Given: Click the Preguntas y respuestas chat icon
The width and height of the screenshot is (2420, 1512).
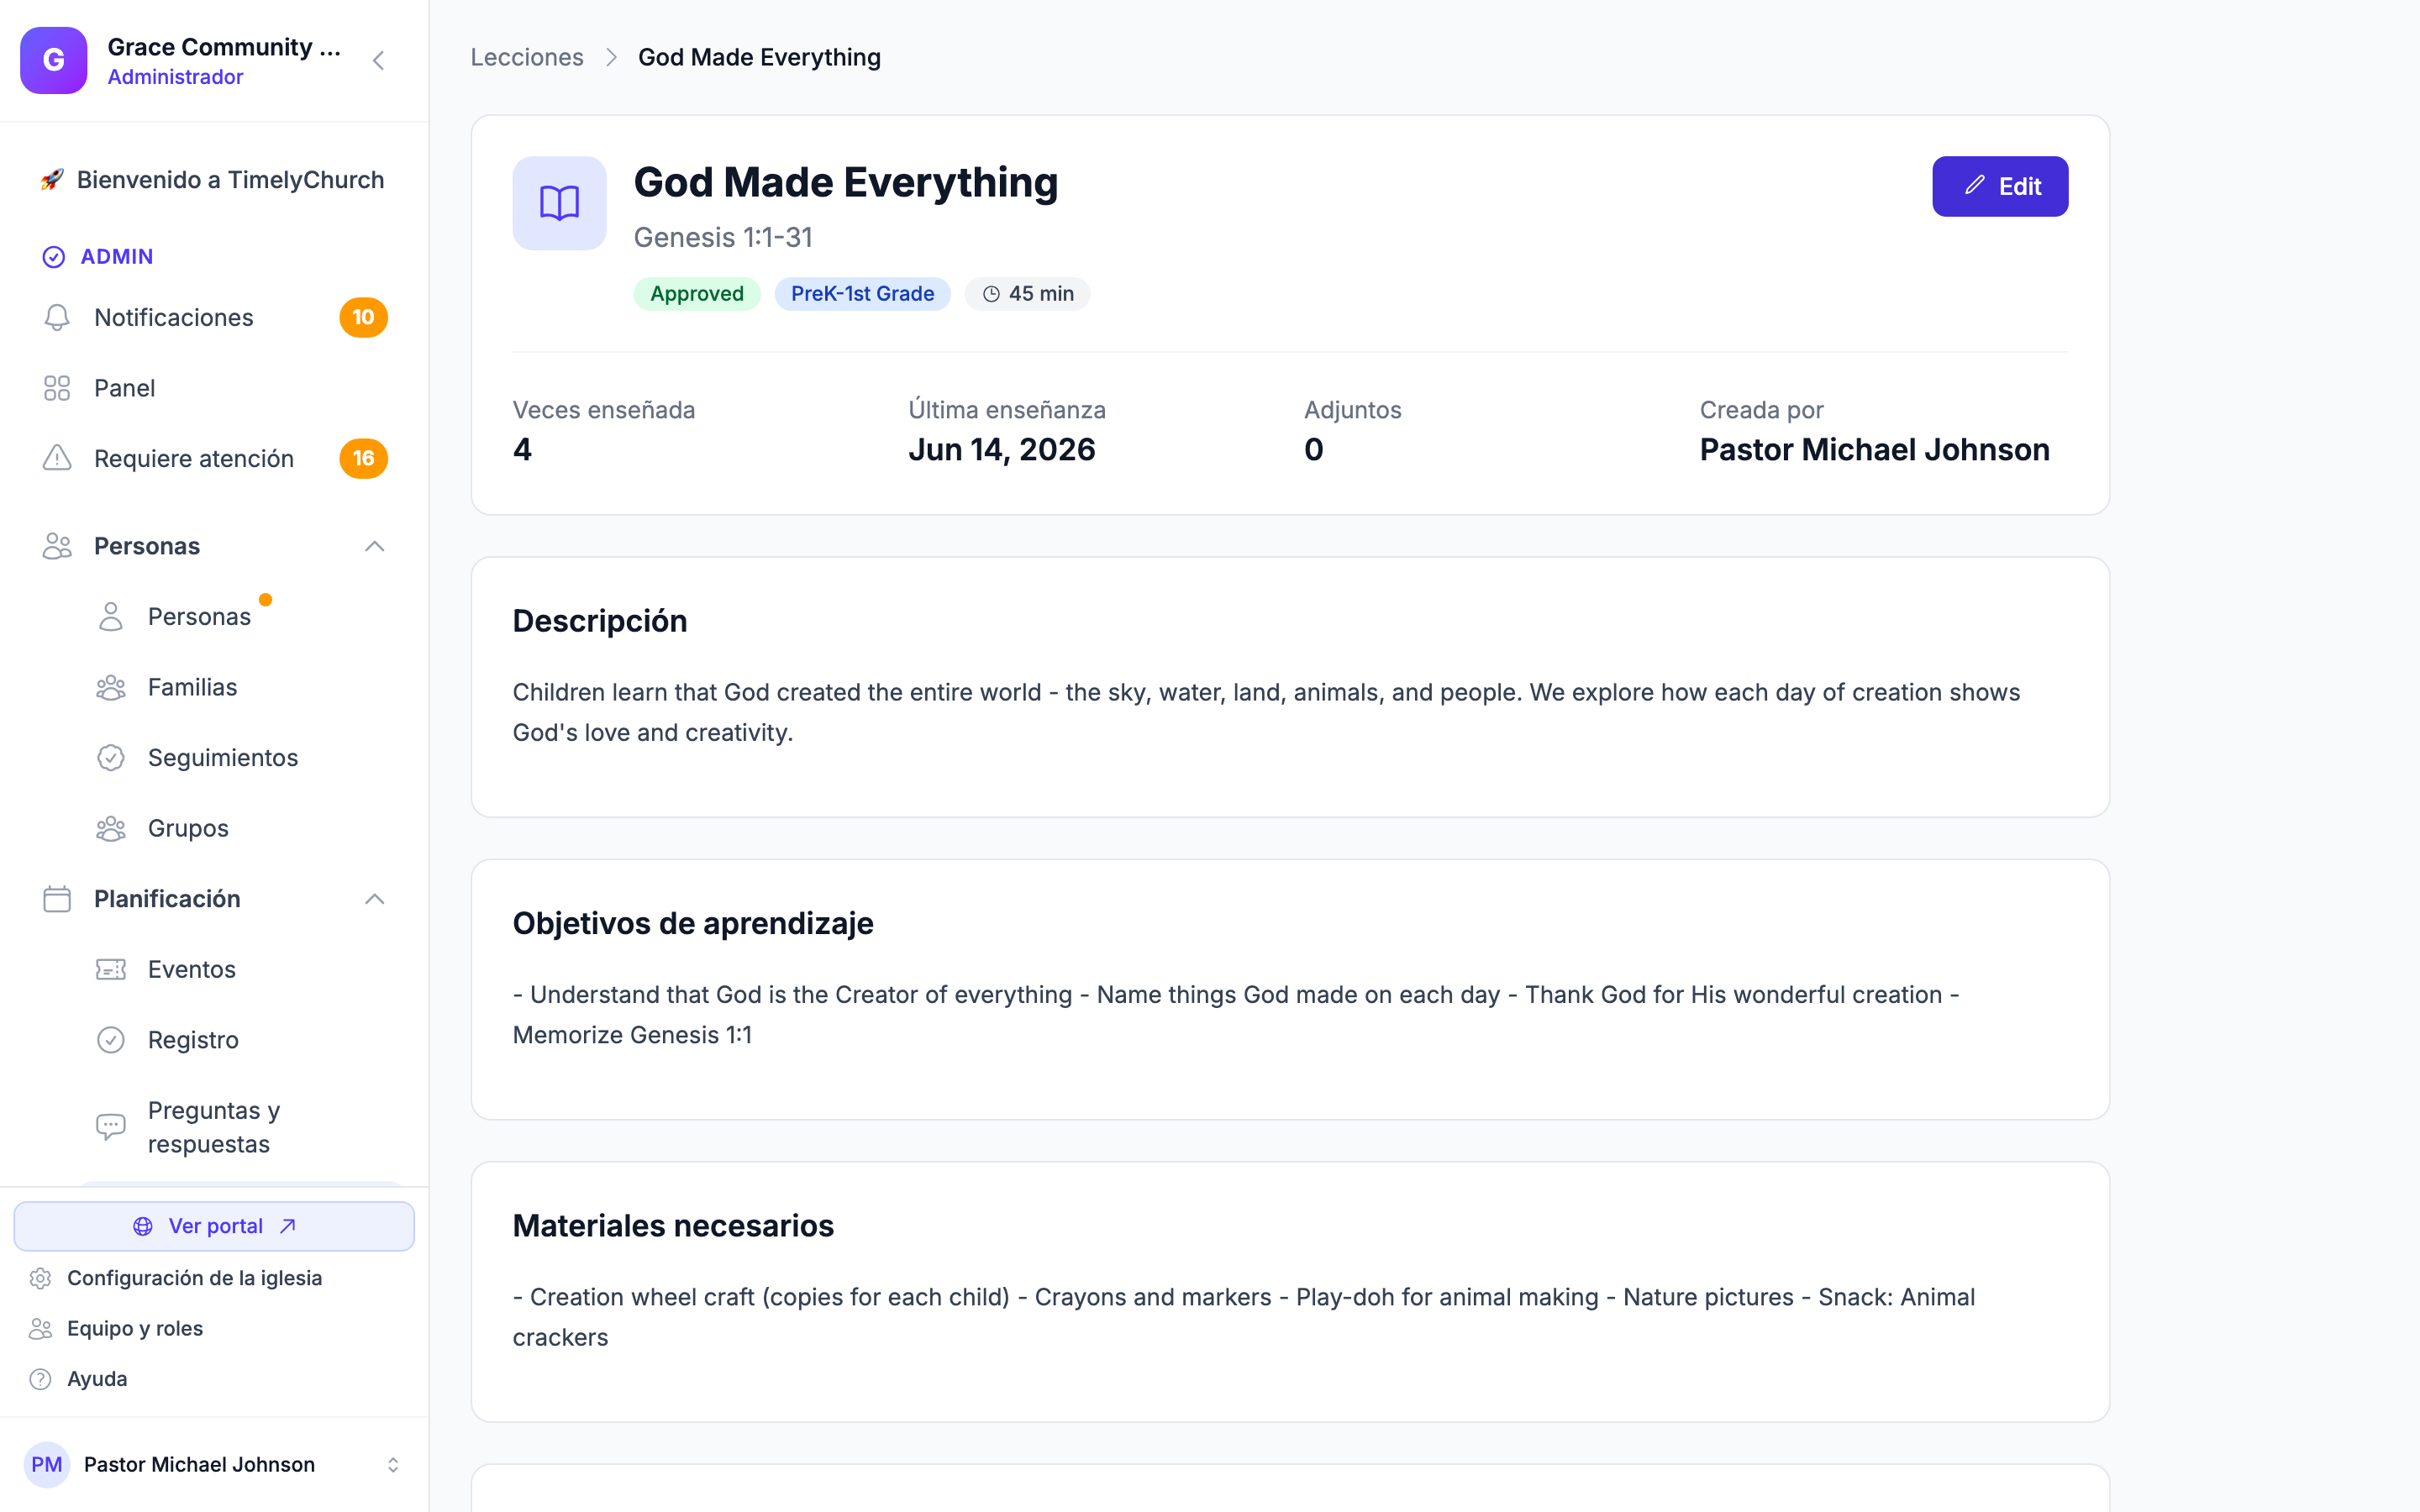Looking at the screenshot, I should 111,1127.
